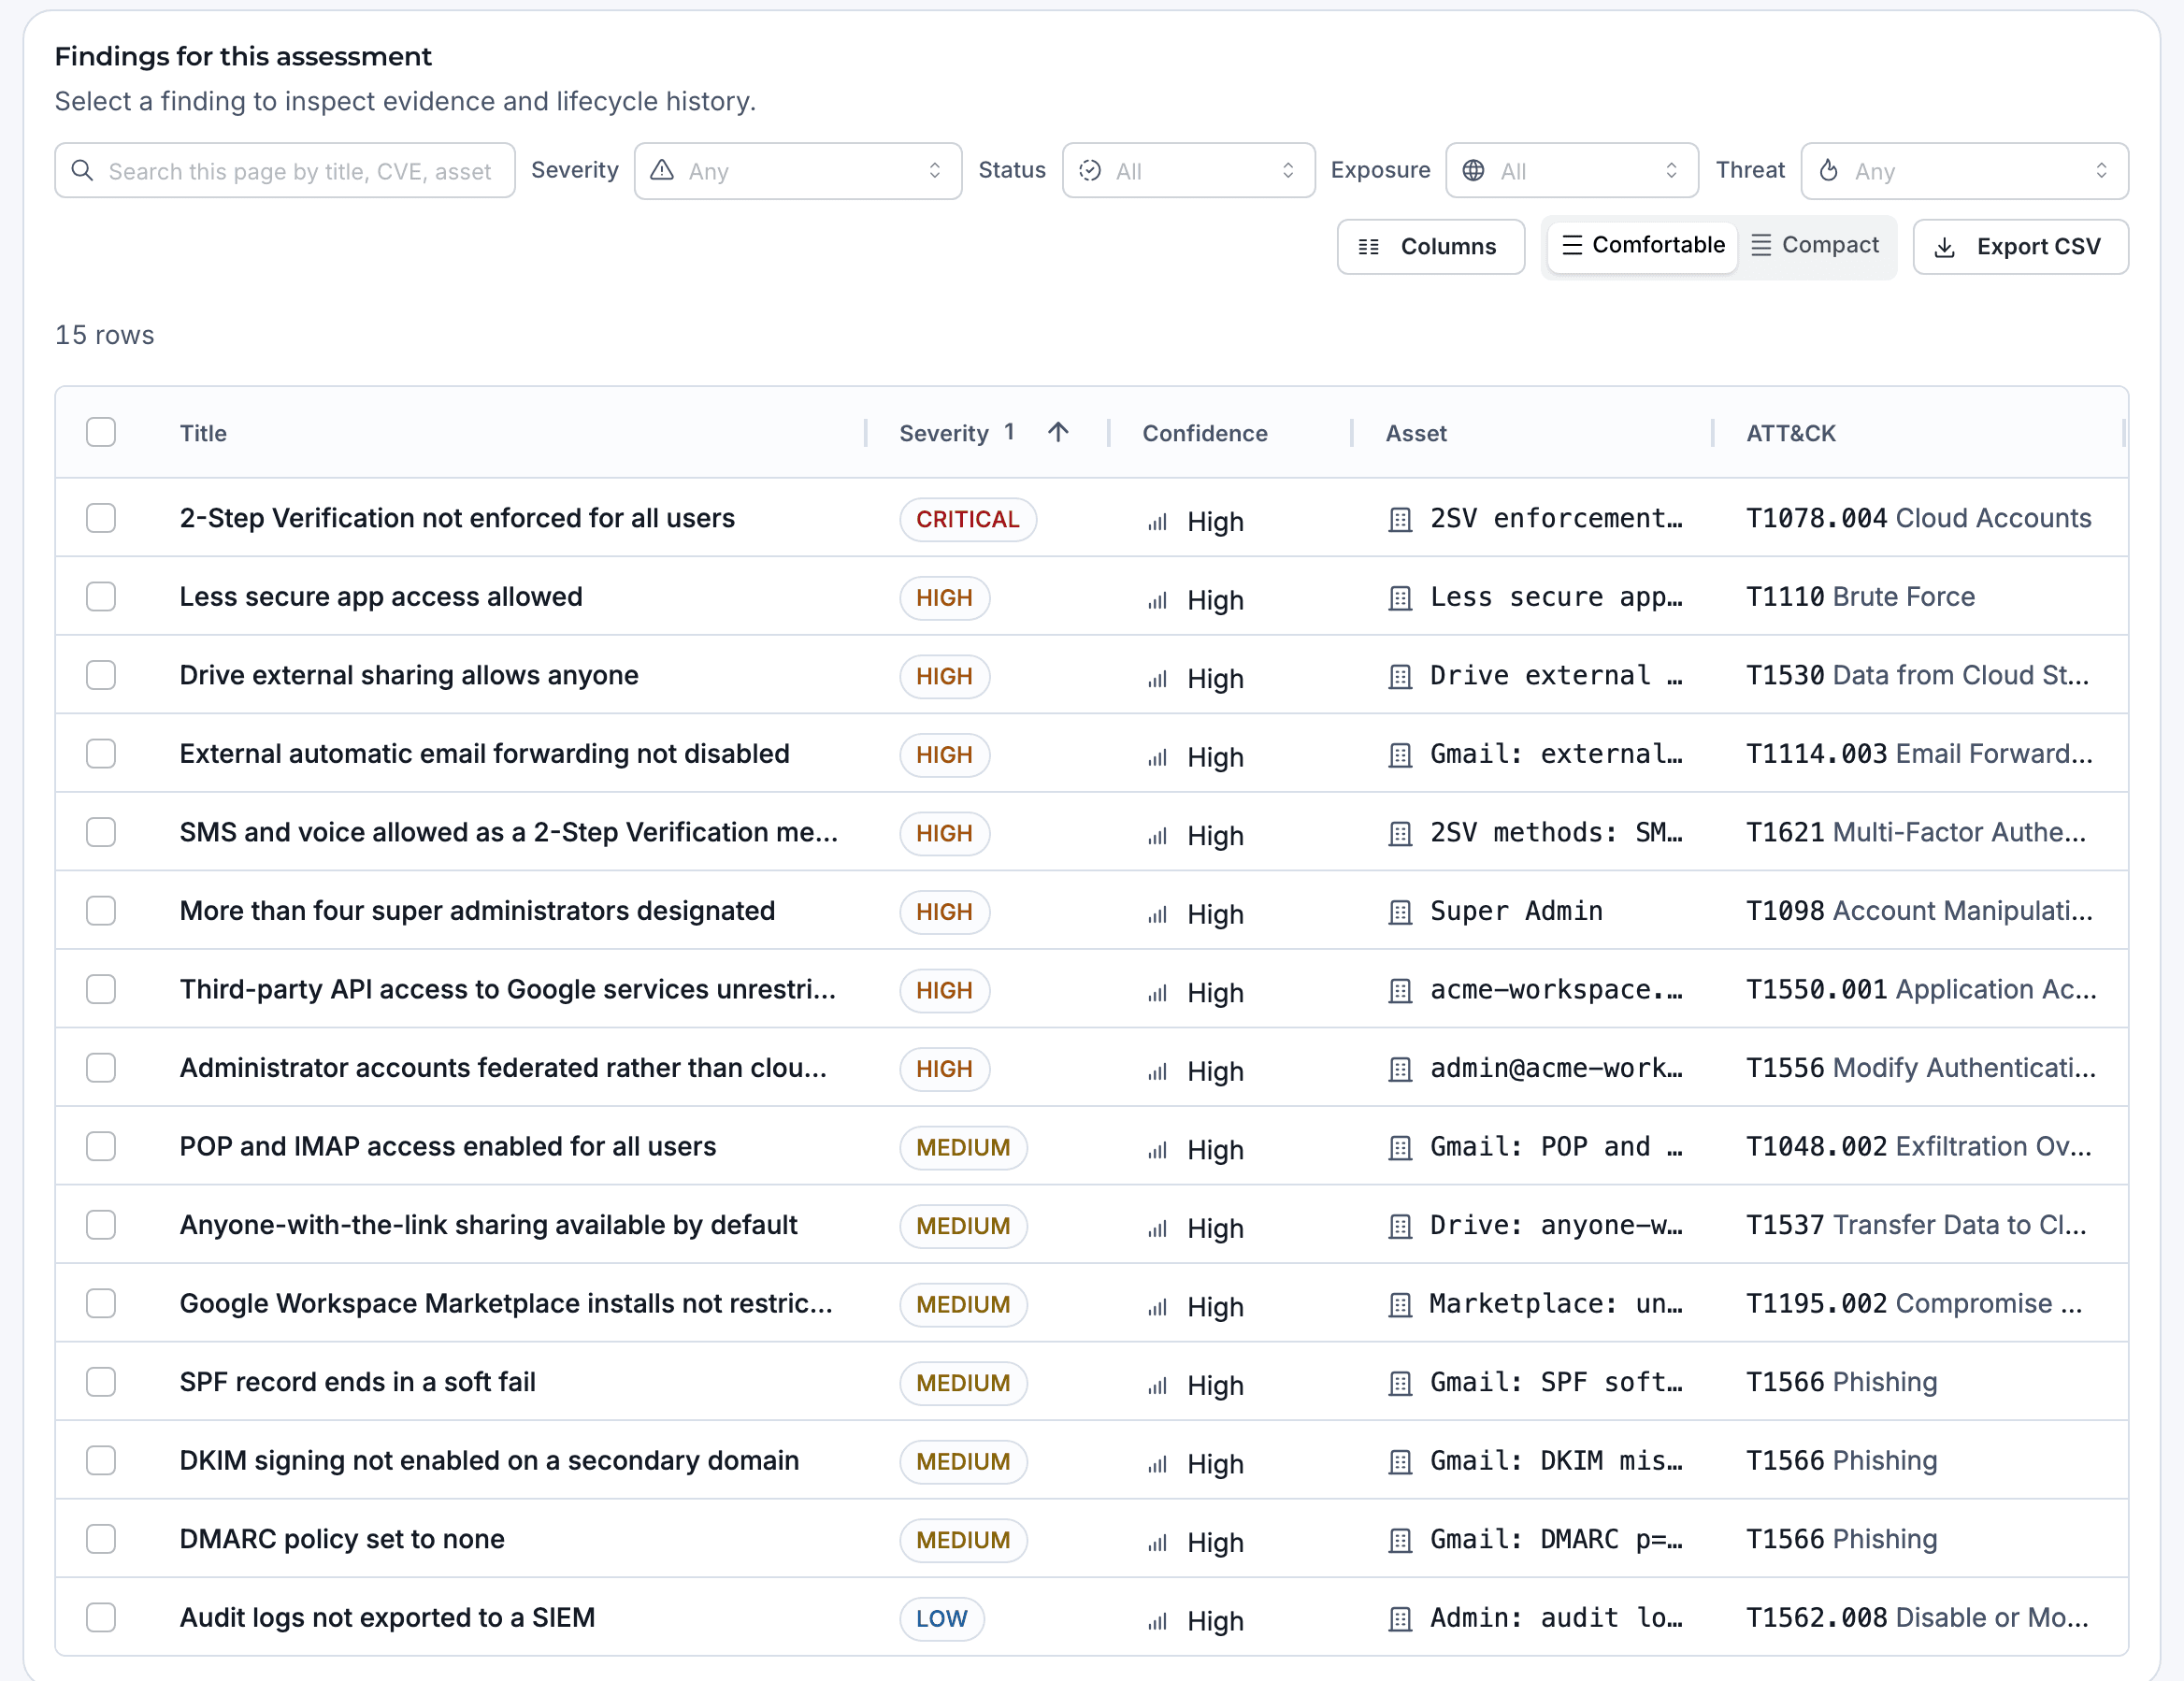
Task: Click the asset building icon in the Super Admin row
Action: click(1400, 913)
